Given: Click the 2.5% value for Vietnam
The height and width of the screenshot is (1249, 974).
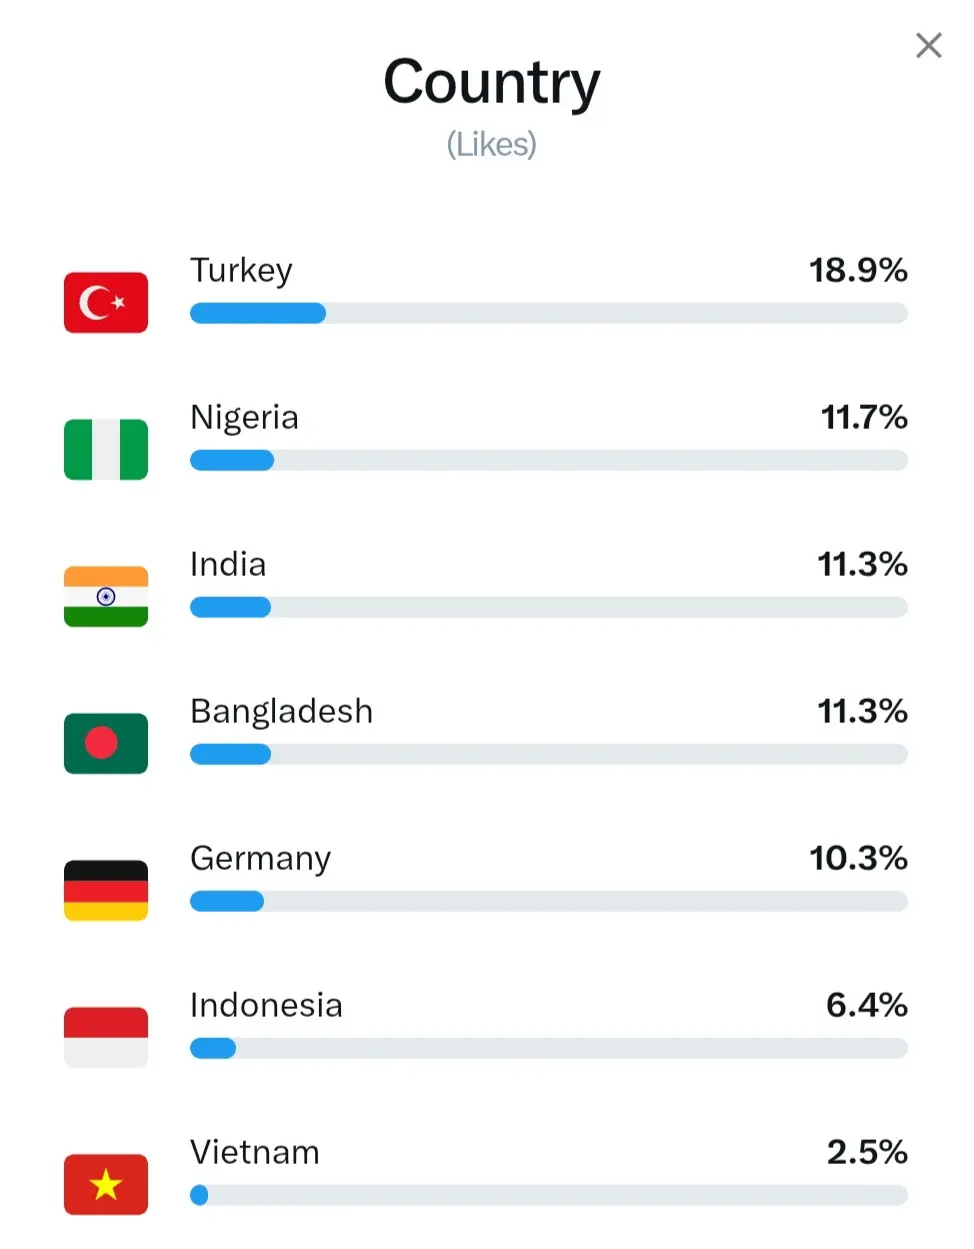Looking at the screenshot, I should [x=866, y=1152].
